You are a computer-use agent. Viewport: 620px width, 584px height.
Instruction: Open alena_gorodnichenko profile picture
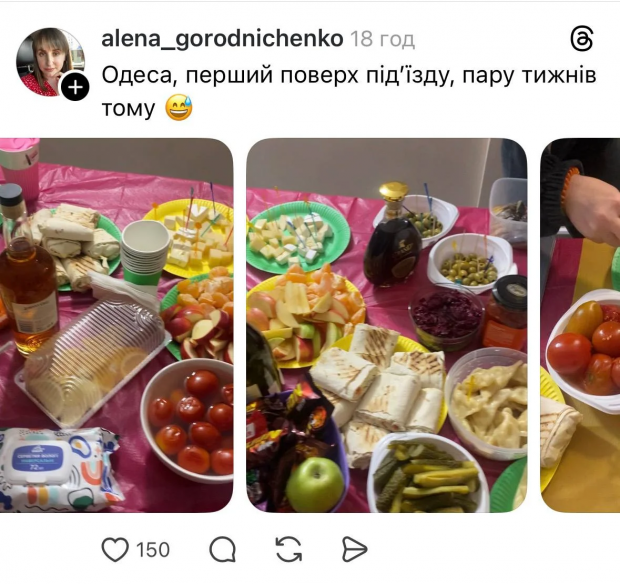click(x=50, y=62)
